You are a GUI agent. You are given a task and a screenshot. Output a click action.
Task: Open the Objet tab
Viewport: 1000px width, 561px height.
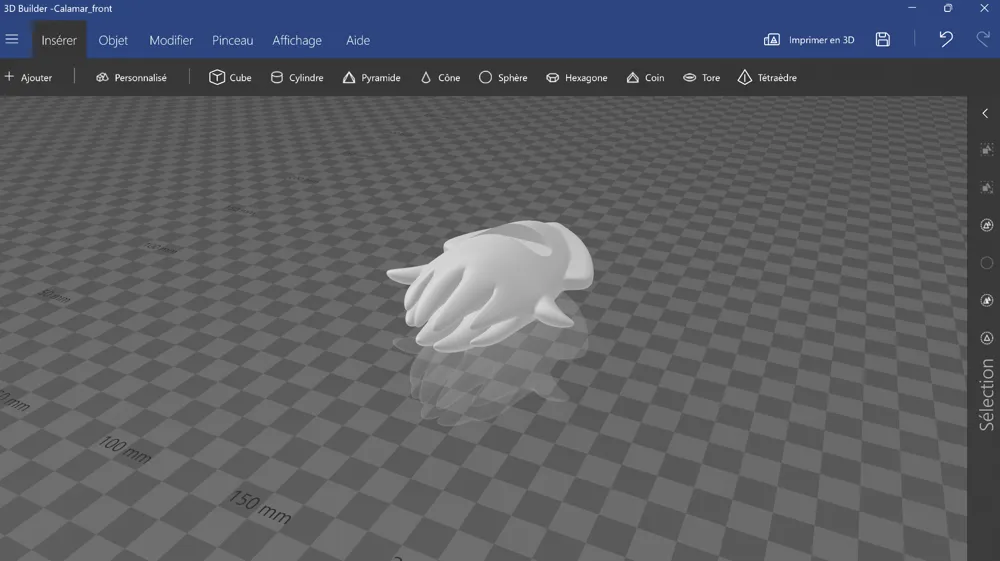113,40
